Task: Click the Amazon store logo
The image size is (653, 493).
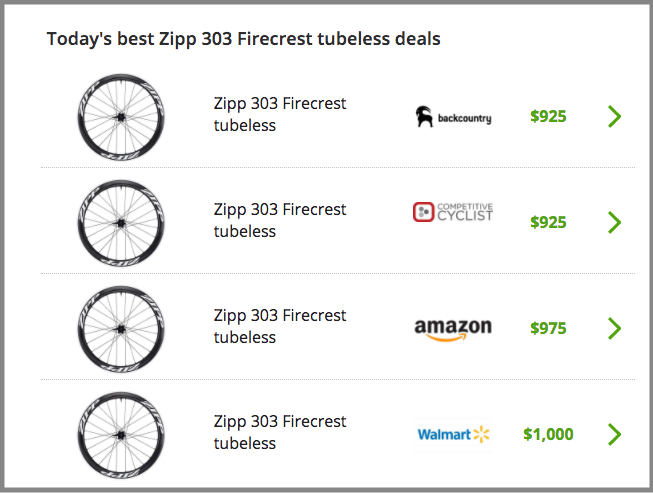Action: pos(453,329)
